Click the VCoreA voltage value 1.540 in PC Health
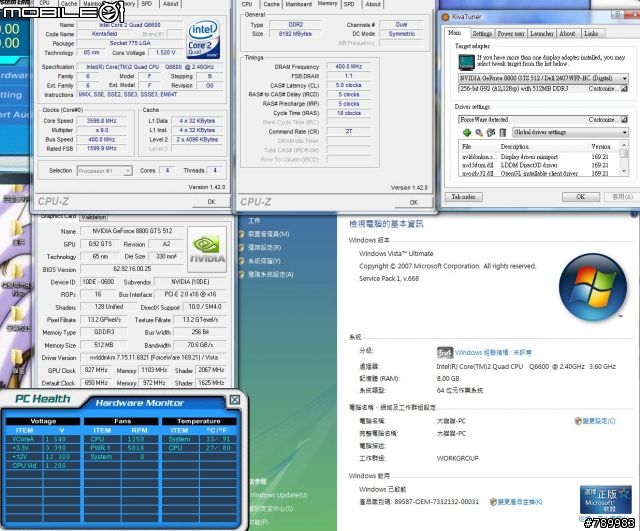Viewport: 640px width, 531px height. click(x=55, y=440)
